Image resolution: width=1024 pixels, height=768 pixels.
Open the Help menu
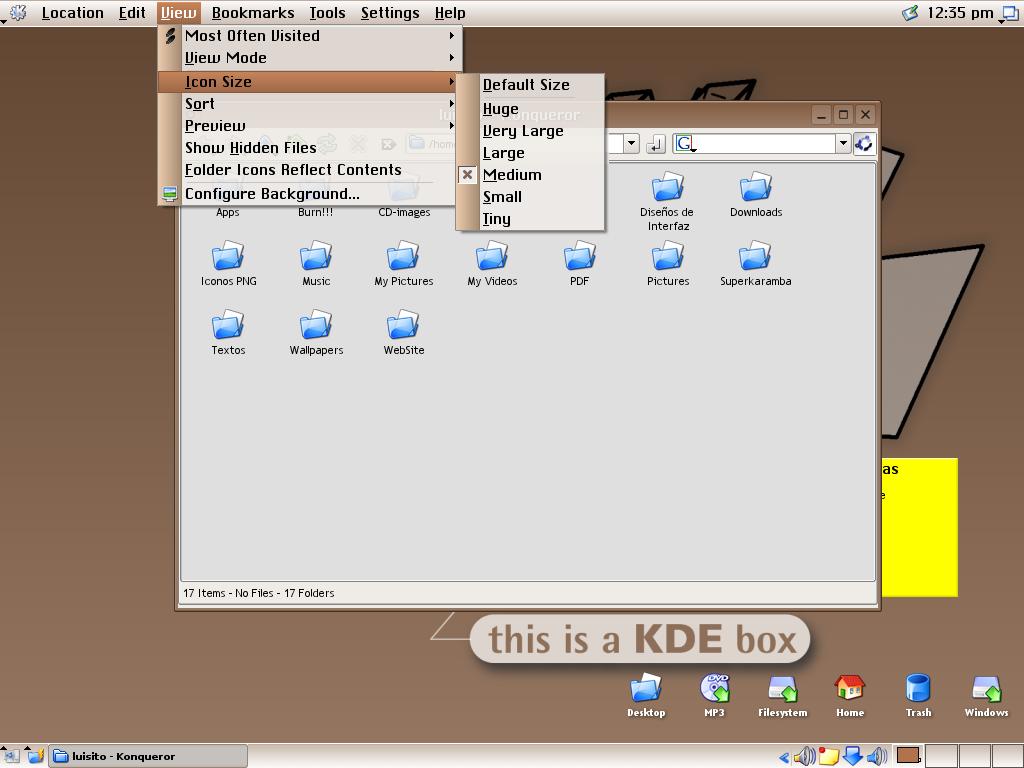point(450,13)
